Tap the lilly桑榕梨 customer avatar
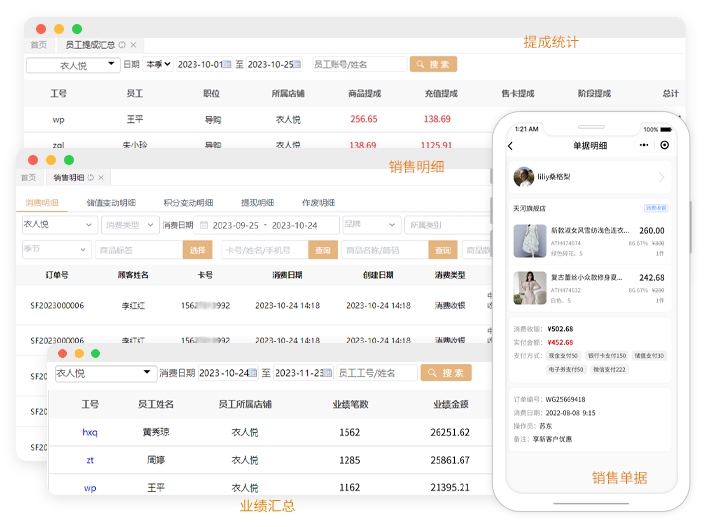This screenshot has height=527, width=704. click(523, 177)
